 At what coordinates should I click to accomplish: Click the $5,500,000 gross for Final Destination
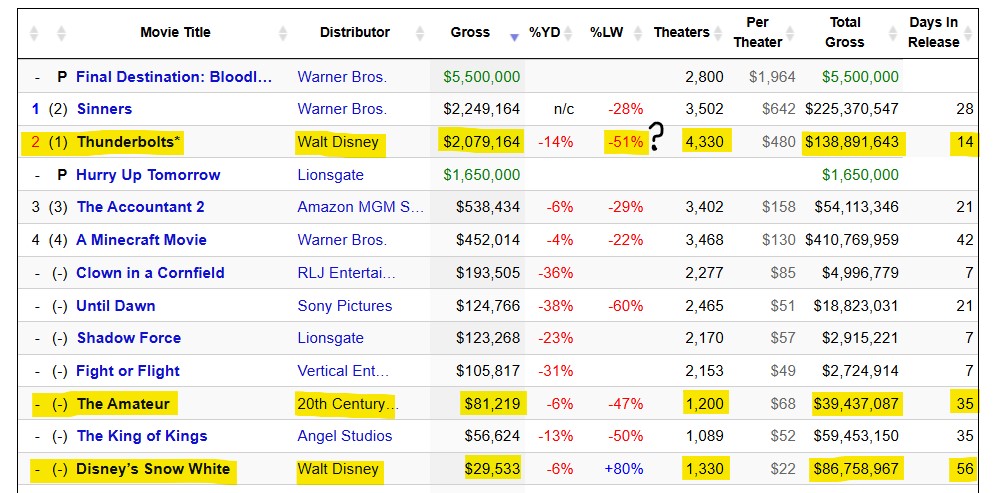click(482, 77)
